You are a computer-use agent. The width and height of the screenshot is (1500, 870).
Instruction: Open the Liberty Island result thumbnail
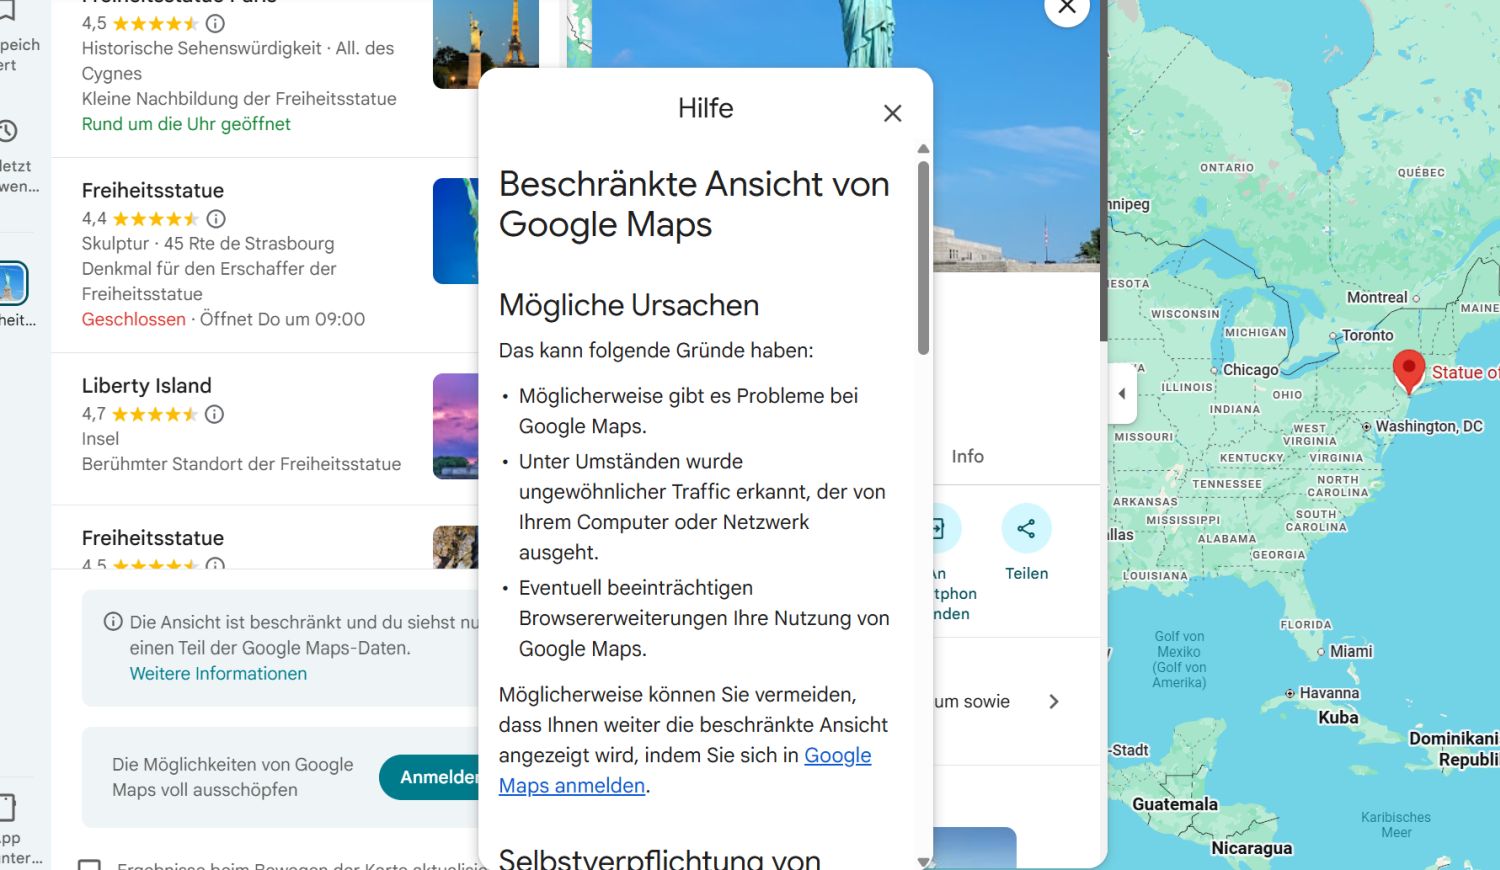click(455, 426)
